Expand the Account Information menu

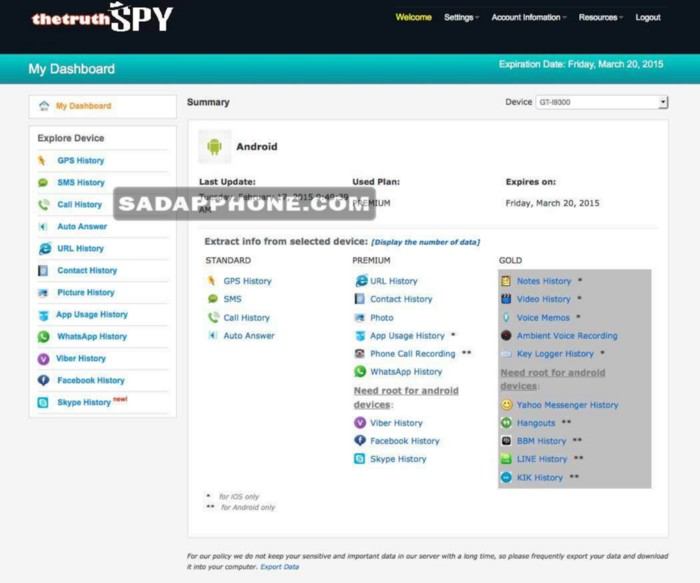click(x=529, y=17)
